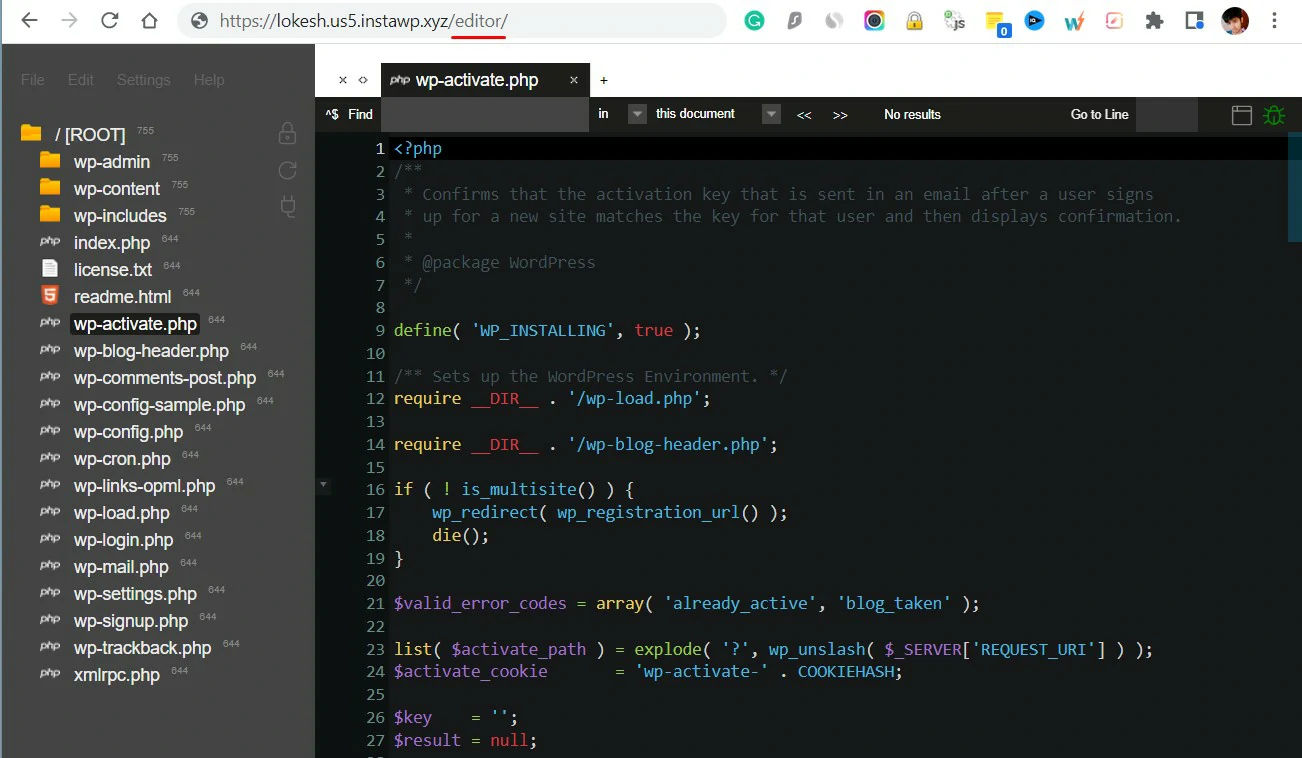Click the document icon beside license.txt
This screenshot has width=1302, height=758.
tap(50, 268)
